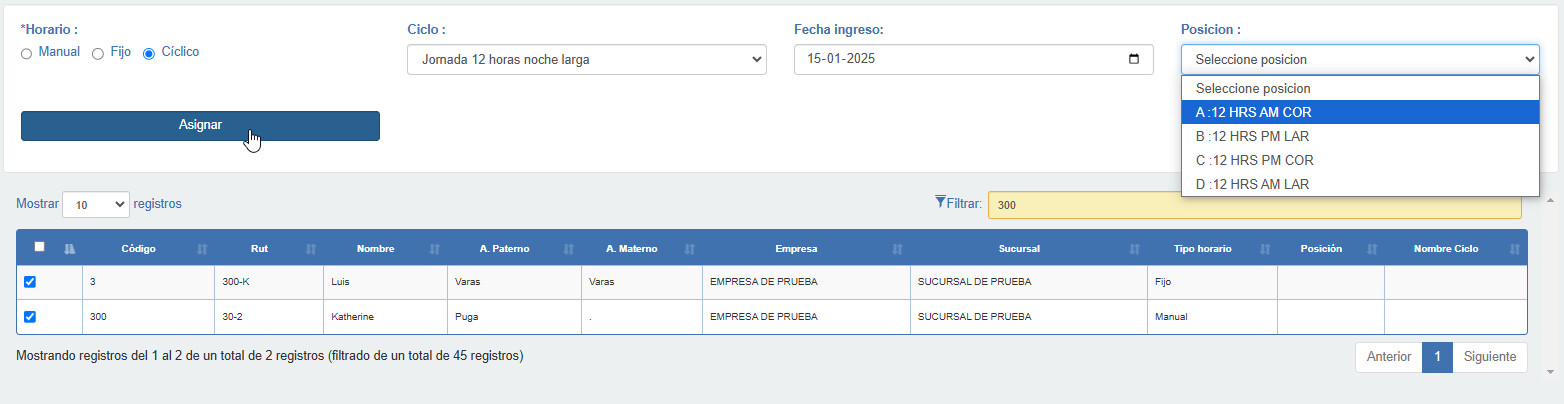Open calendar picker in Fecha ingreso
This screenshot has width=1564, height=404.
click(1133, 59)
